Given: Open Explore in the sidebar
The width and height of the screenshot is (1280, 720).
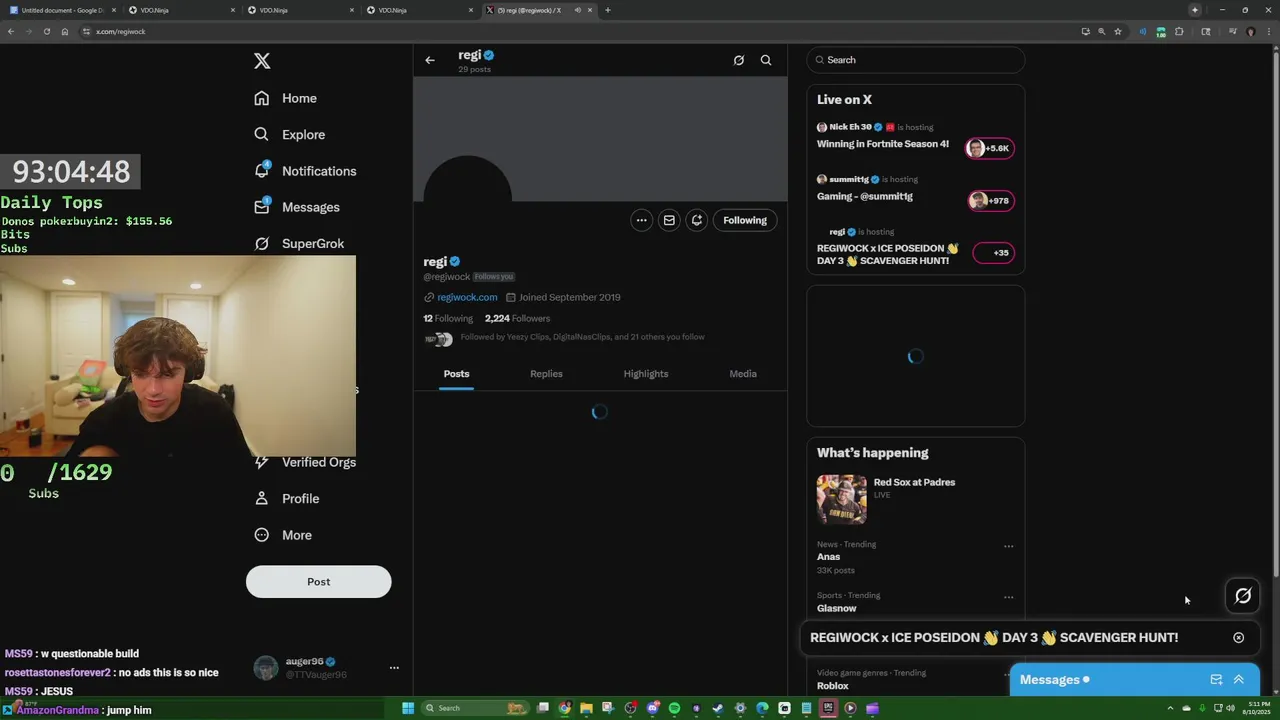Looking at the screenshot, I should coord(290,135).
